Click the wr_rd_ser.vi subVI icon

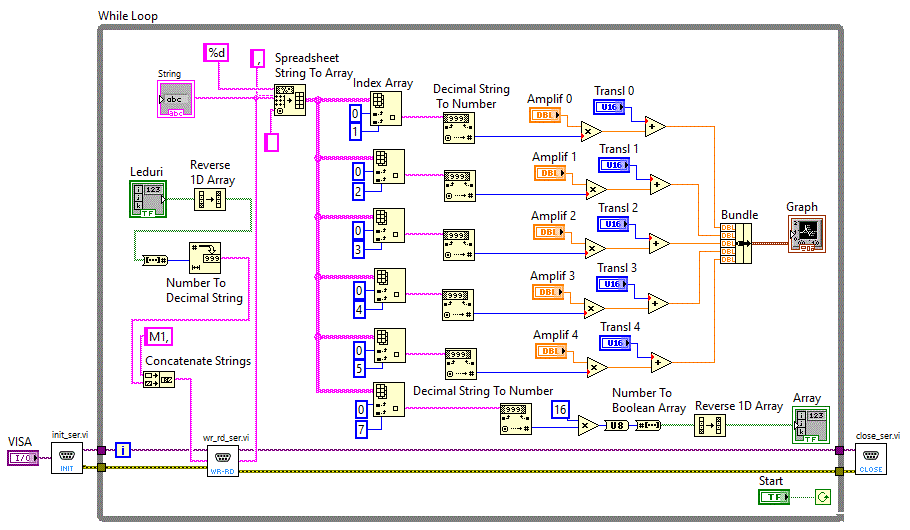point(222,462)
